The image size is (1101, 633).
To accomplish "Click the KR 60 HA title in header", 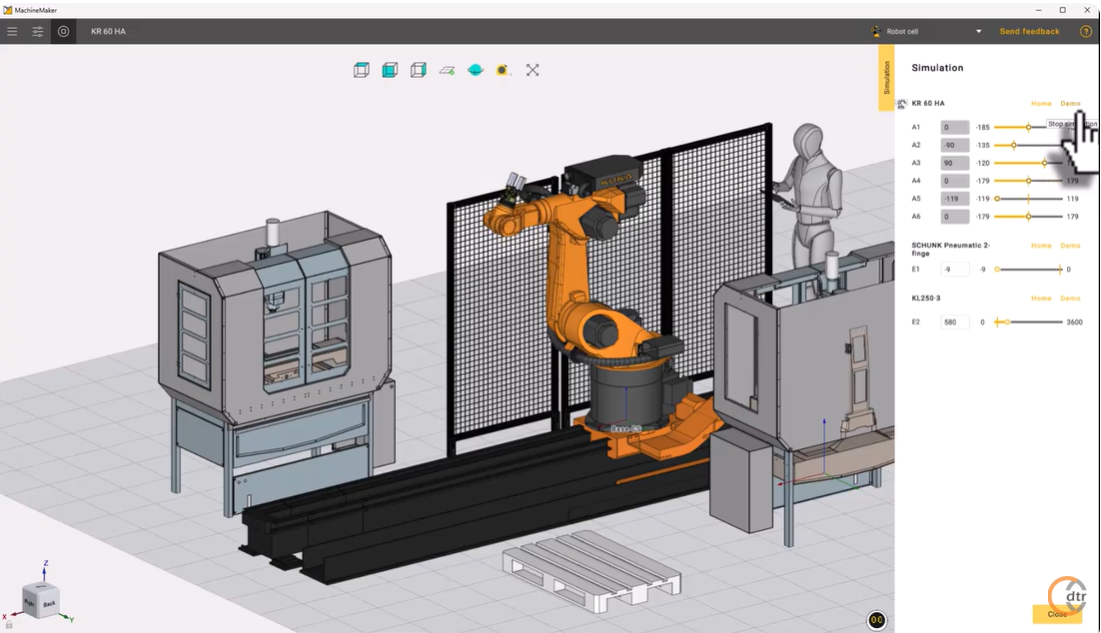I will point(108,32).
